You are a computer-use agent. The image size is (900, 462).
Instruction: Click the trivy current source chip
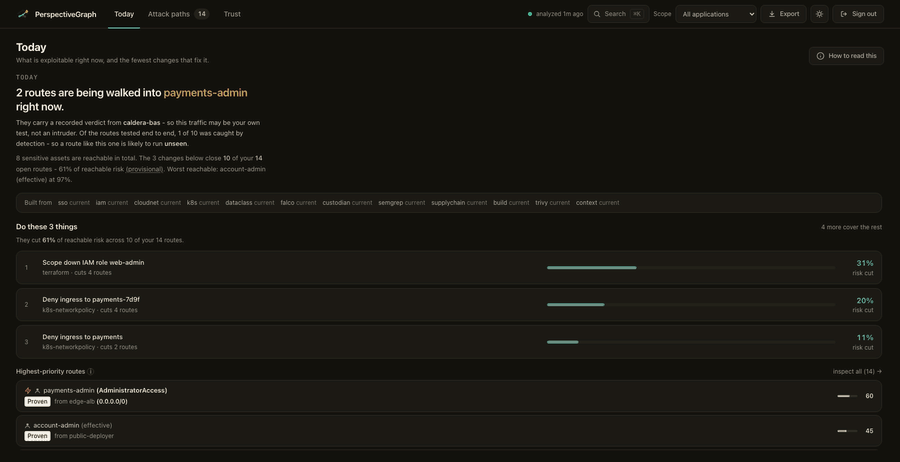(553, 203)
